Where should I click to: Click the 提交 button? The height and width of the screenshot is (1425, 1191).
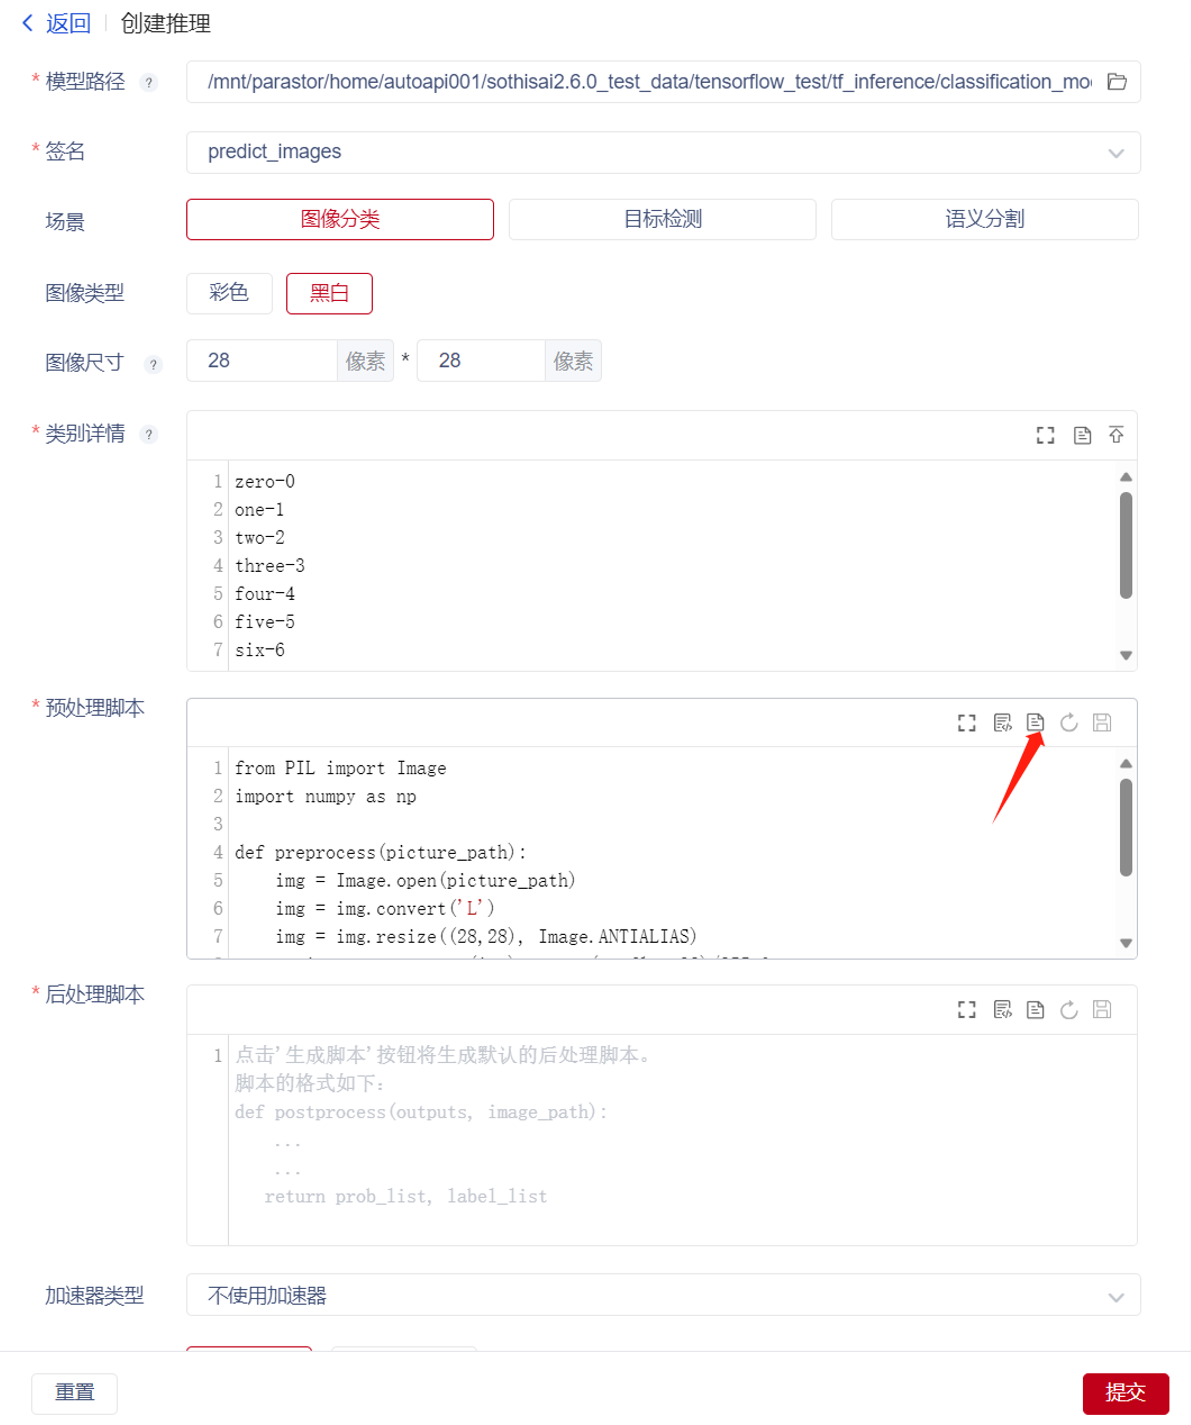(x=1125, y=1392)
